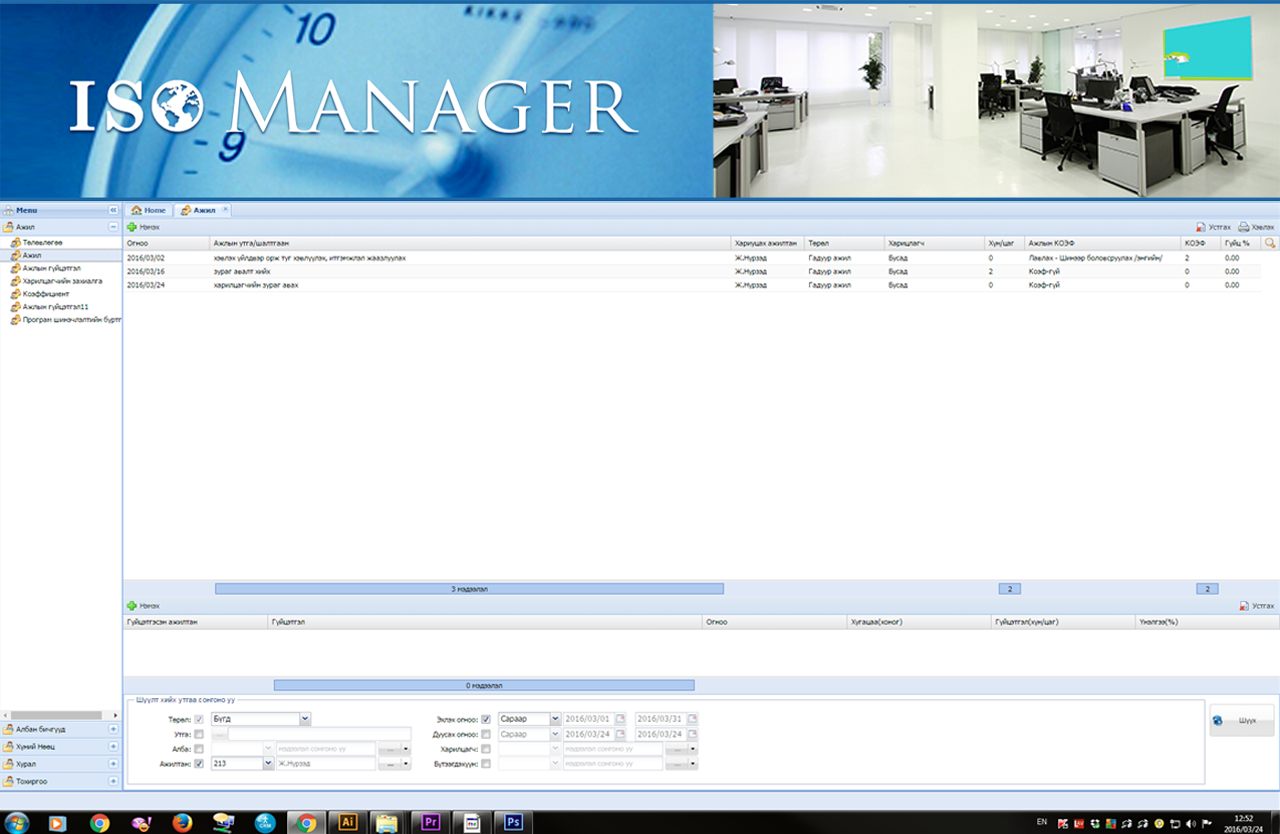Open Төлөвлөгөө in the sidebar tree
This screenshot has height=834, width=1280.
coord(43,243)
